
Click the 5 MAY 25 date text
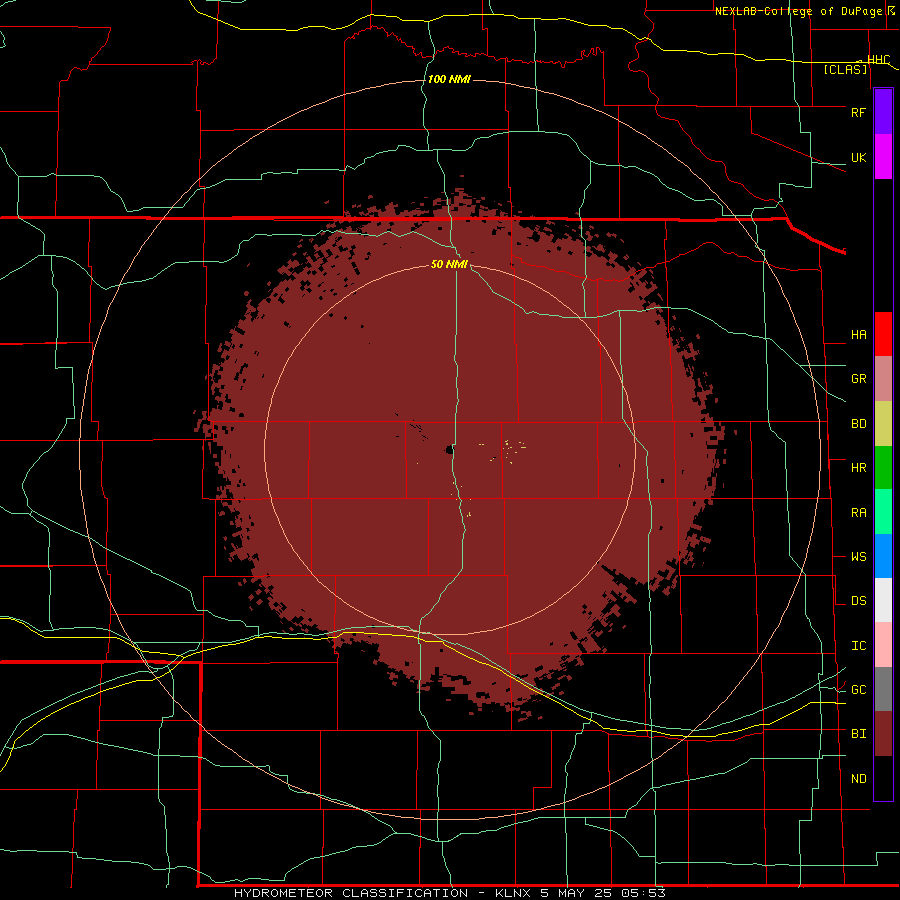576,893
